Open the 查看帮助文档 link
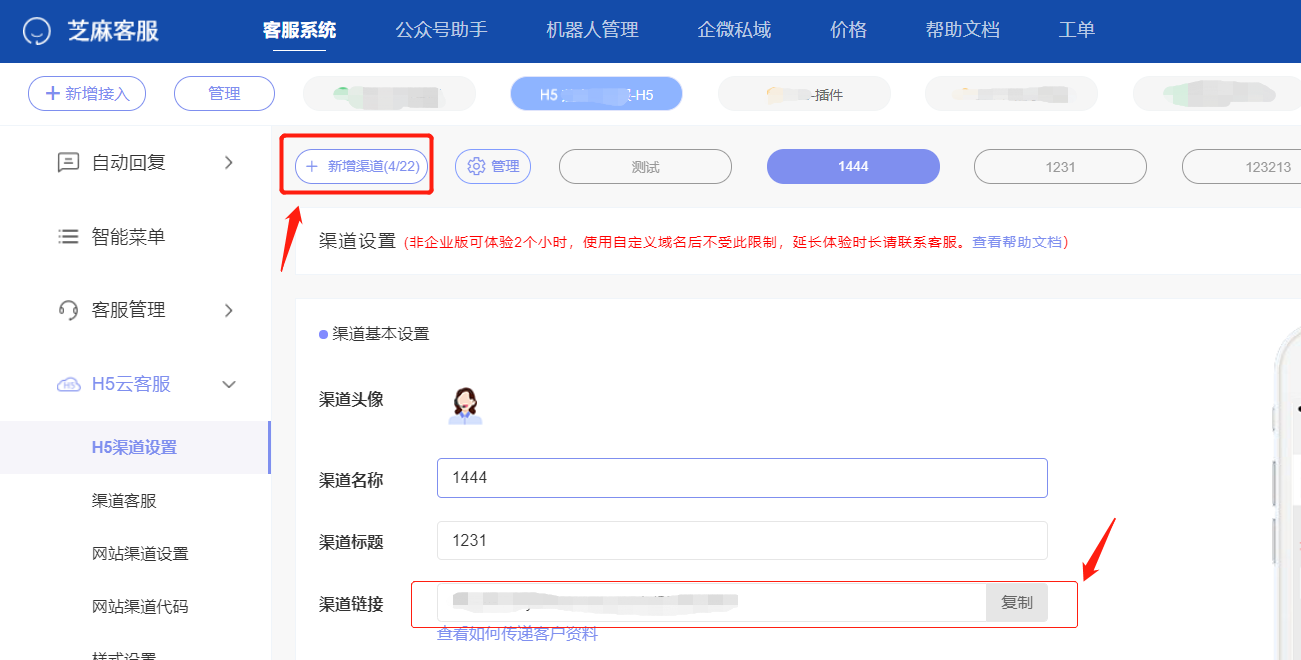The width and height of the screenshot is (1301, 660). pyautogui.click(x=1019, y=241)
